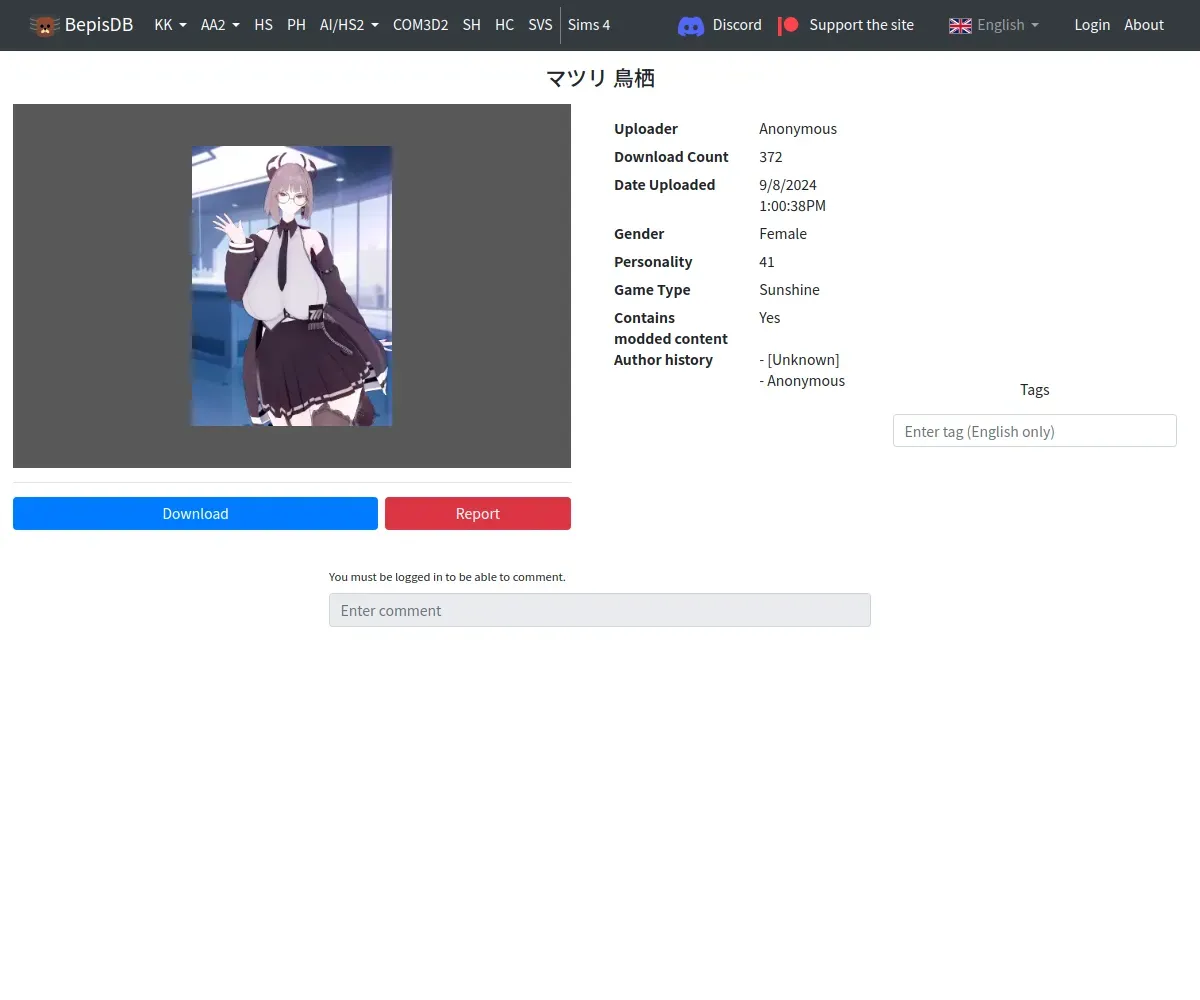Open the English language dropdown
The height and width of the screenshot is (1000, 1200).
[x=994, y=25]
